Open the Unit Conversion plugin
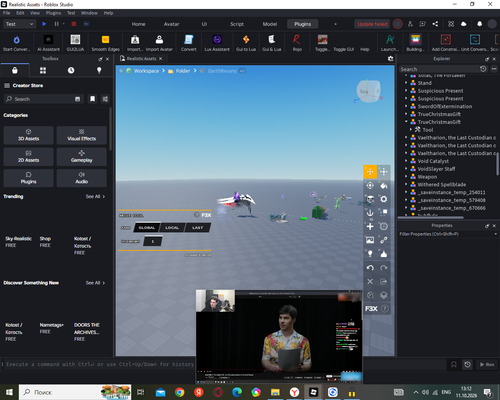This screenshot has height=400, width=500. coord(475,43)
